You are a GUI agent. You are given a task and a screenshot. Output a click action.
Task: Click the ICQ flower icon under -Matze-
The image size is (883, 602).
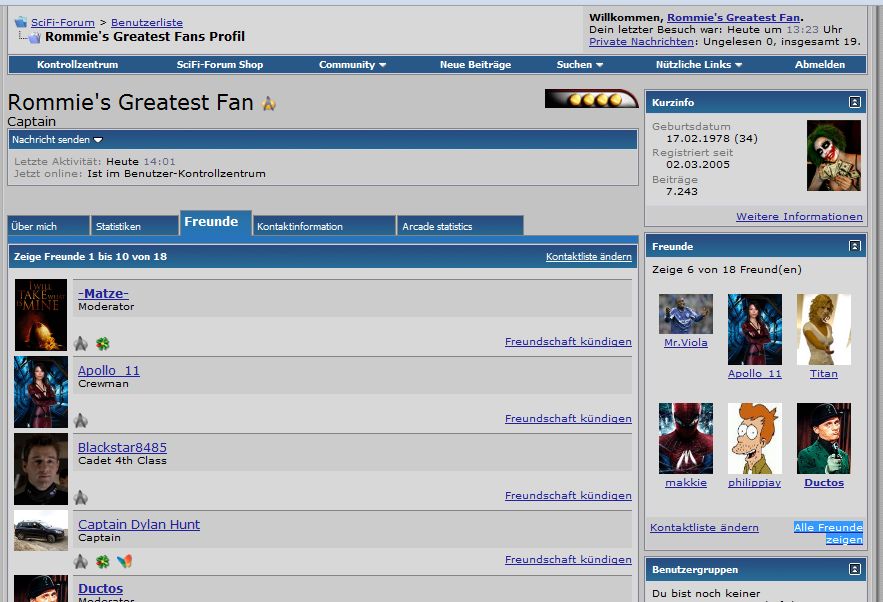coord(102,344)
